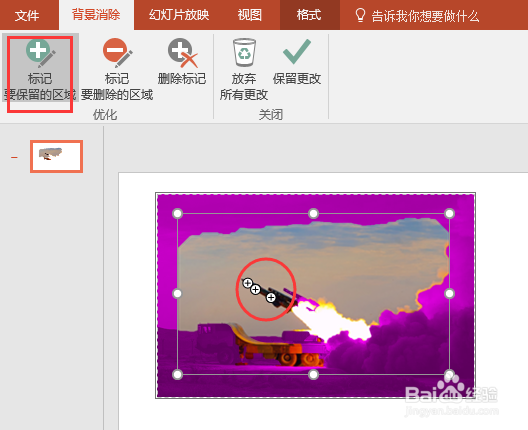Screen dimensions: 528x430
Task: Open the Format (格式) tab
Action: [x=309, y=15]
